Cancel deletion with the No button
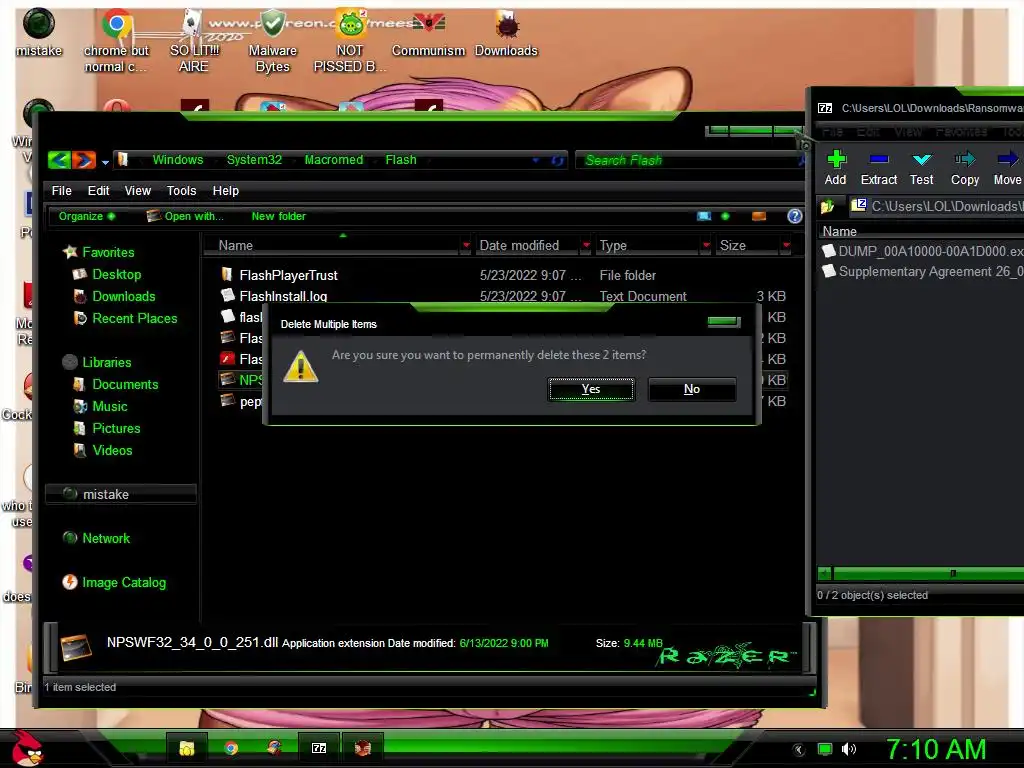This screenshot has height=768, width=1024. (x=692, y=389)
